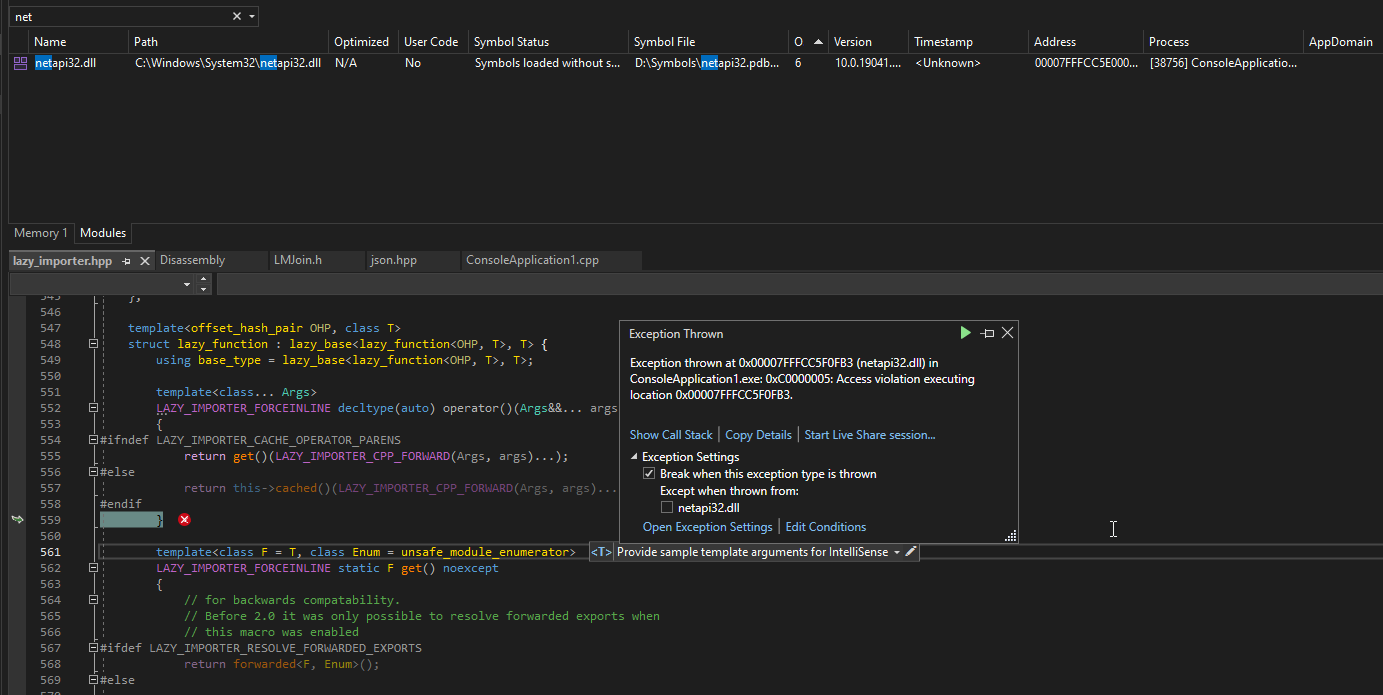Open the search history dropdown beside the filter box
This screenshot has width=1383, height=695.
pos(254,16)
